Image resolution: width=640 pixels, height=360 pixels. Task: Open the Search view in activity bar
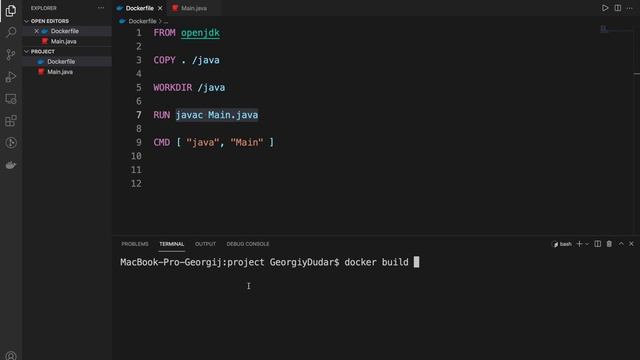pyautogui.click(x=11, y=32)
